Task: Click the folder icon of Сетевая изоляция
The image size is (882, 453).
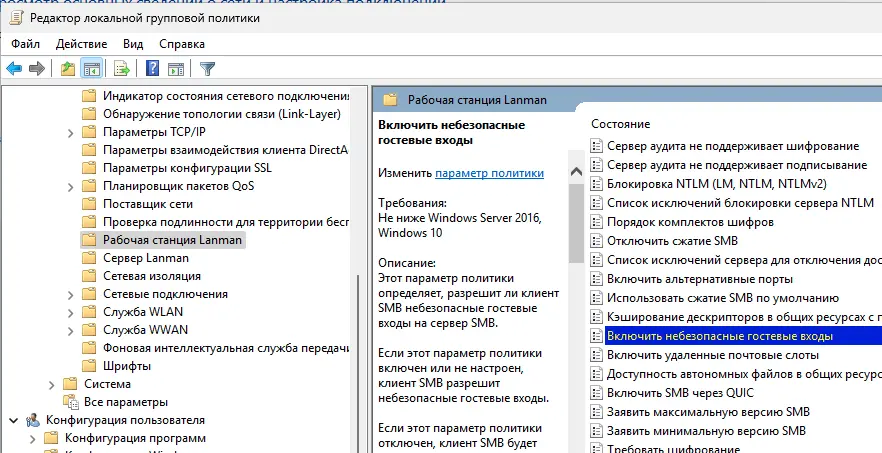Action: pyautogui.click(x=89, y=276)
